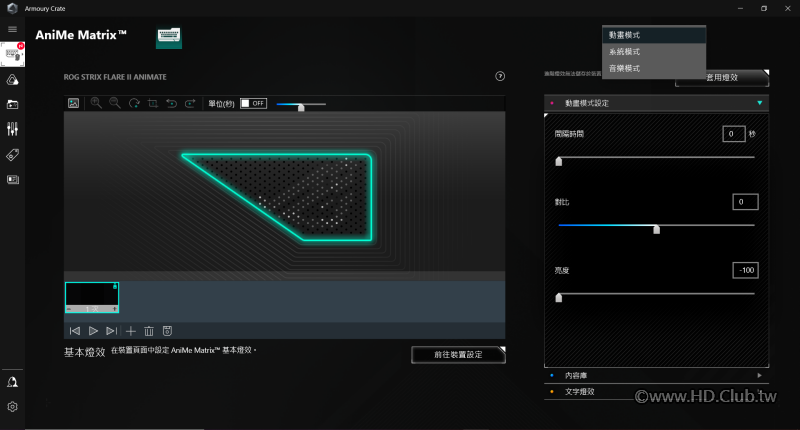Open the news sidebar icon
The width and height of the screenshot is (800, 430).
click(12, 180)
